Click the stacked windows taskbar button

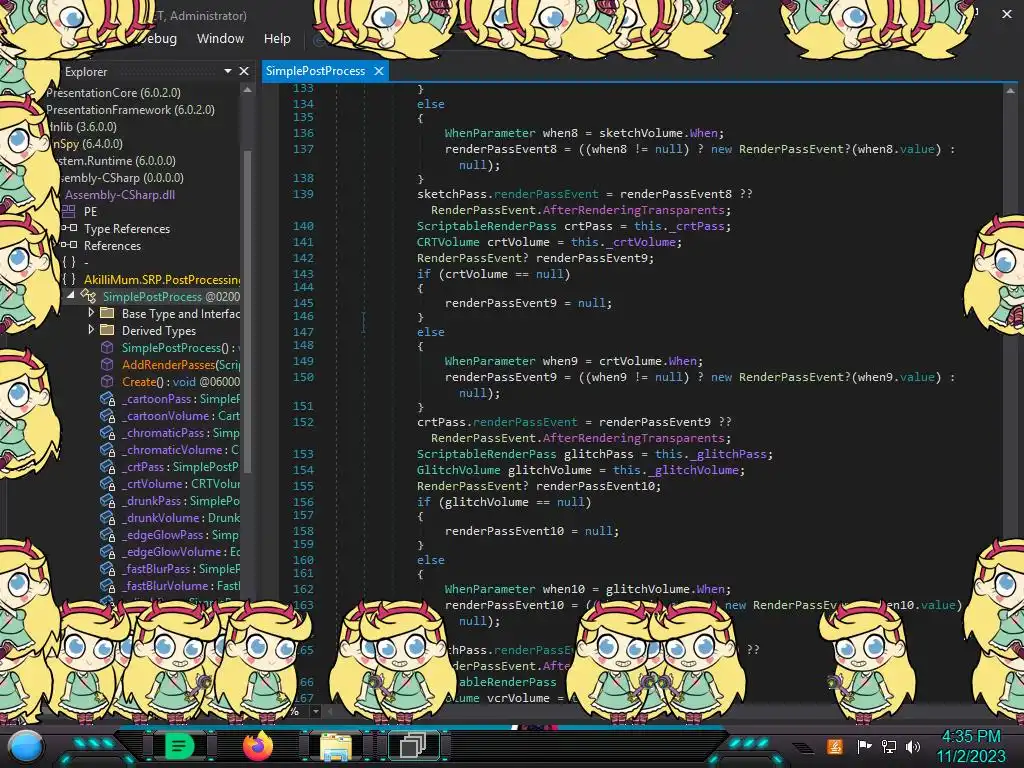coord(413,746)
